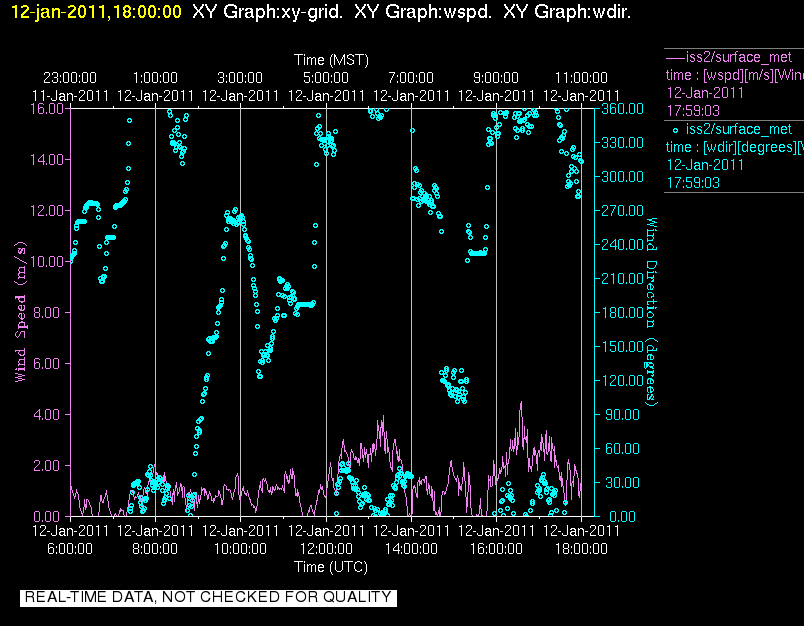The image size is (804, 626).
Task: Click the 'time : [wspd][m/s]' legend line
Action: coord(735,75)
